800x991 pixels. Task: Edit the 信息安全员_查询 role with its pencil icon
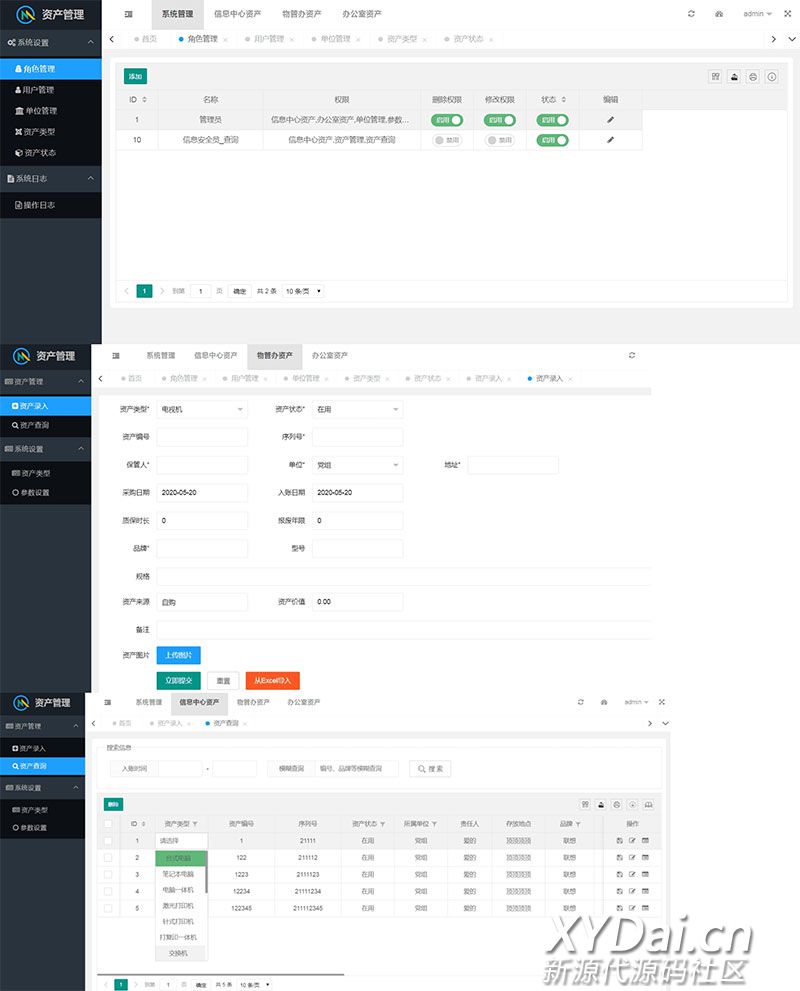[610, 140]
